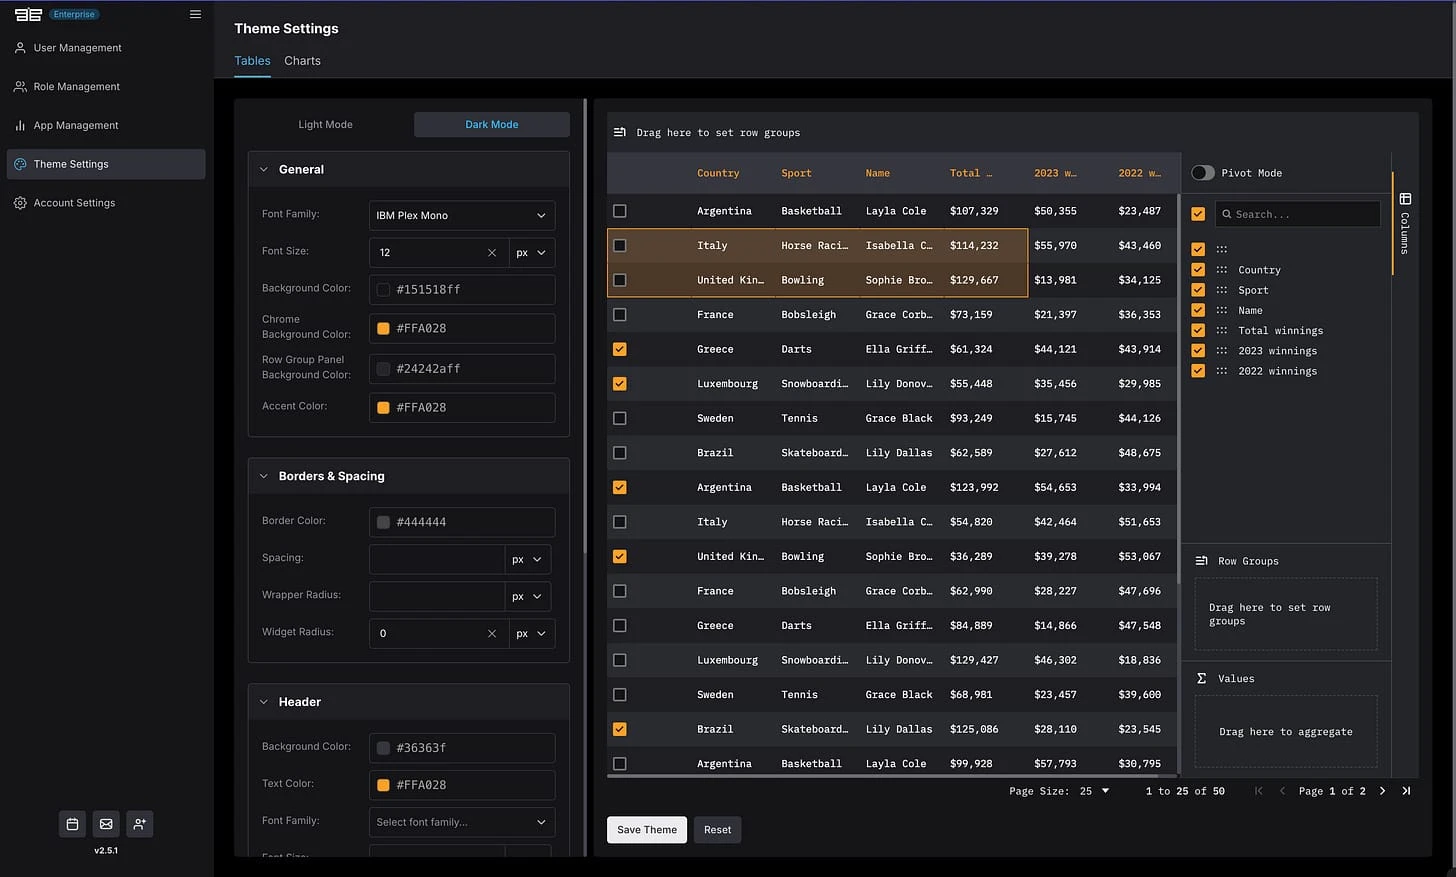1456x877 pixels.
Task: Click the Columns side panel icon
Action: point(1405,199)
